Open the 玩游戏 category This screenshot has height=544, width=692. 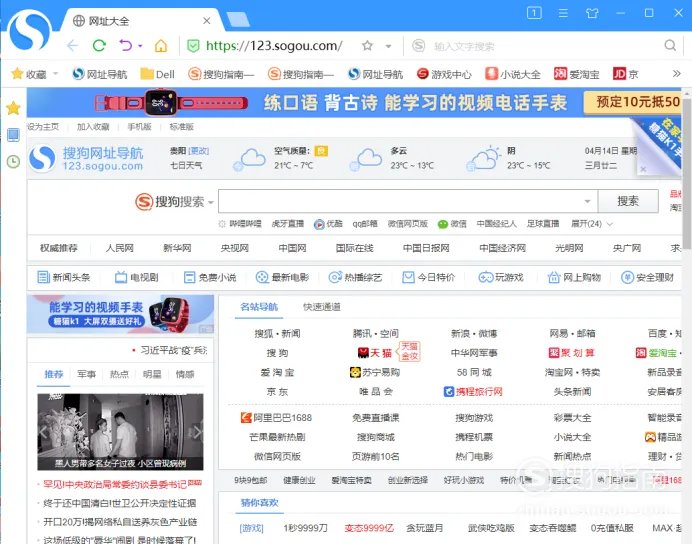pyautogui.click(x=501, y=277)
